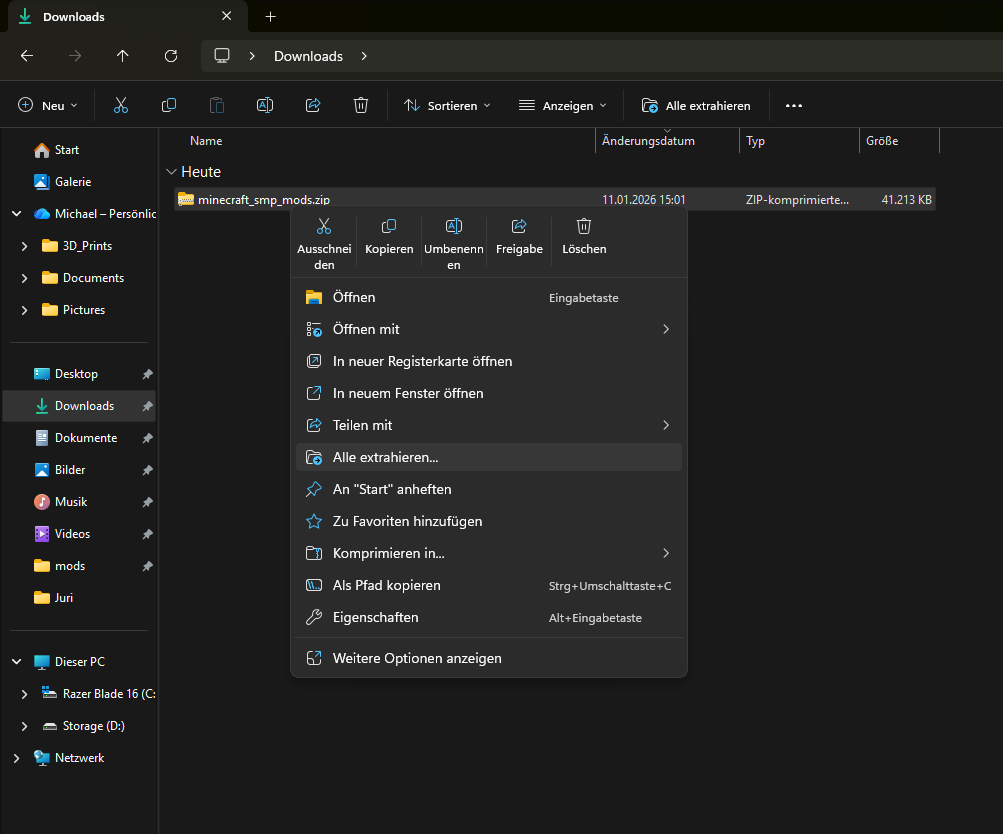This screenshot has width=1003, height=834.
Task: Click the Freigabe share icon in context menu
Action: coord(519,227)
